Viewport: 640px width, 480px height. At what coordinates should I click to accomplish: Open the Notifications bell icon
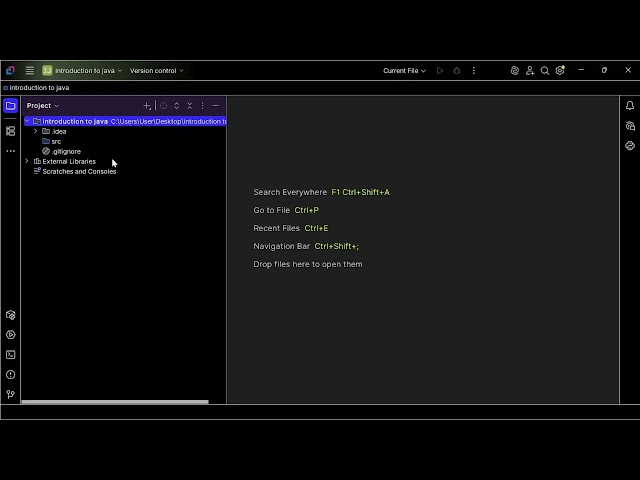[x=630, y=106]
